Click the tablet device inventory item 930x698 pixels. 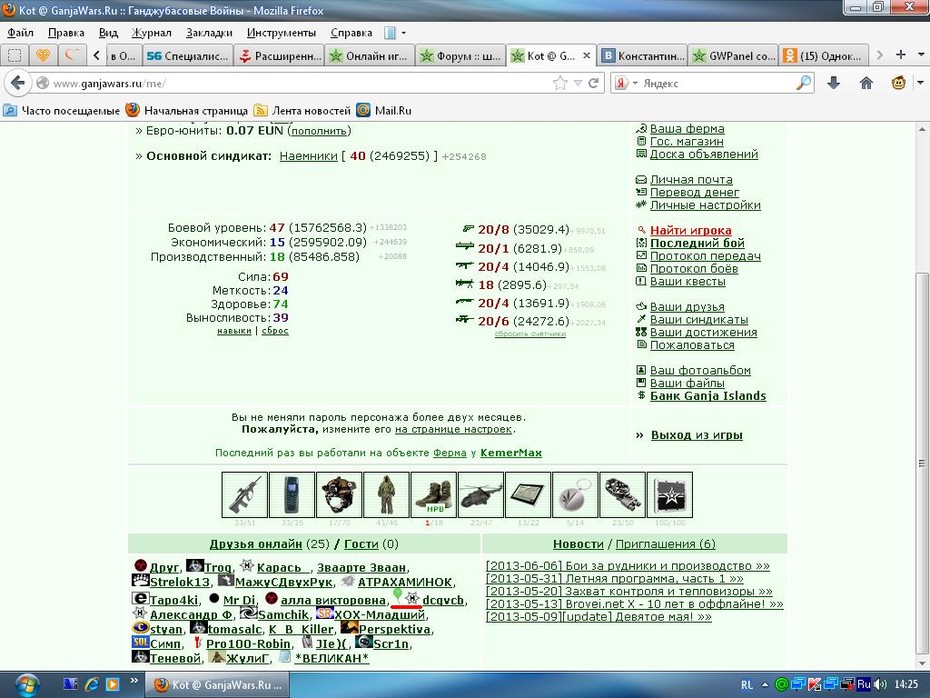pyautogui.click(x=528, y=495)
